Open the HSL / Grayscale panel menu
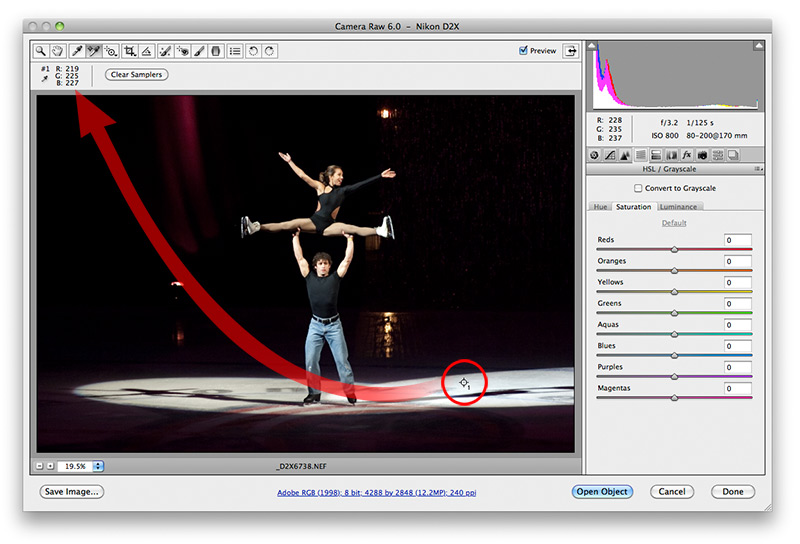Screen dimensions: 800x544 [759, 169]
